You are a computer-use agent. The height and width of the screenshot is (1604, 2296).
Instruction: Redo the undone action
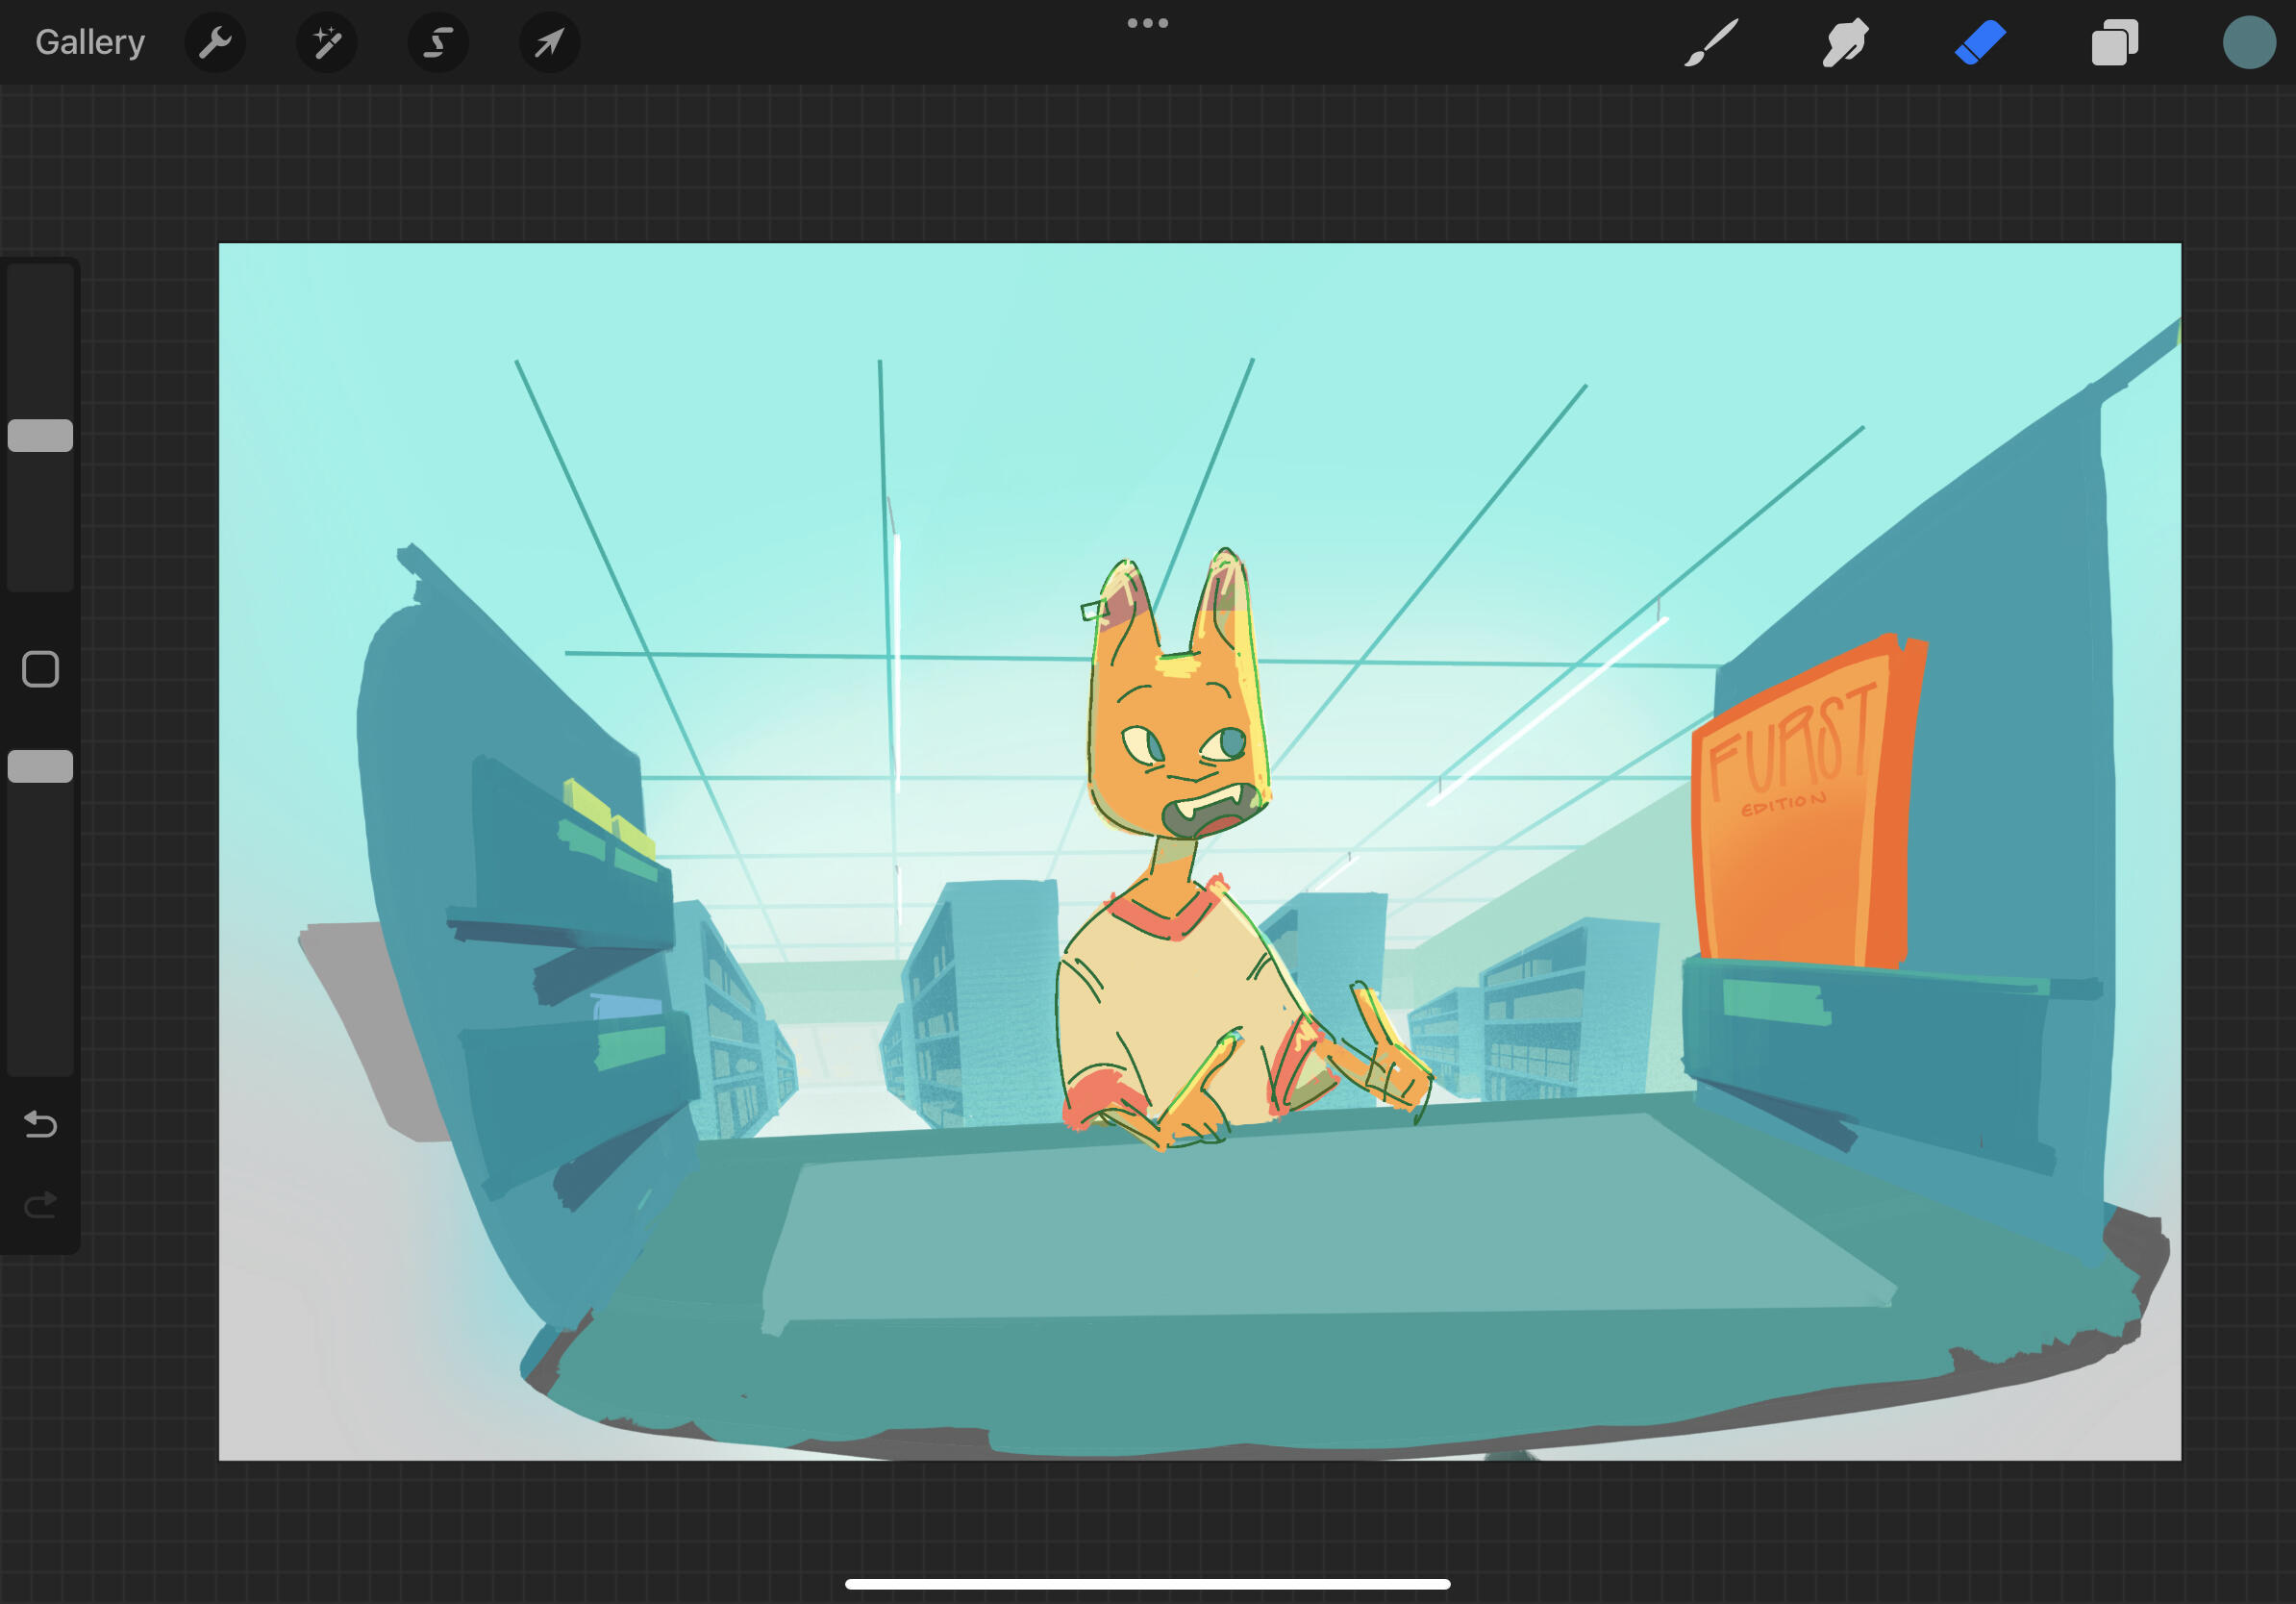(x=40, y=1205)
